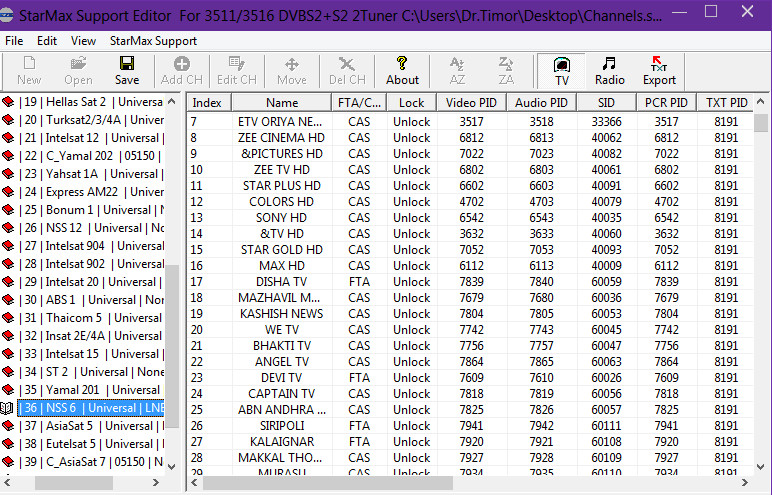Click the FTA/C... column header
The height and width of the screenshot is (495, 772).
pyautogui.click(x=359, y=102)
